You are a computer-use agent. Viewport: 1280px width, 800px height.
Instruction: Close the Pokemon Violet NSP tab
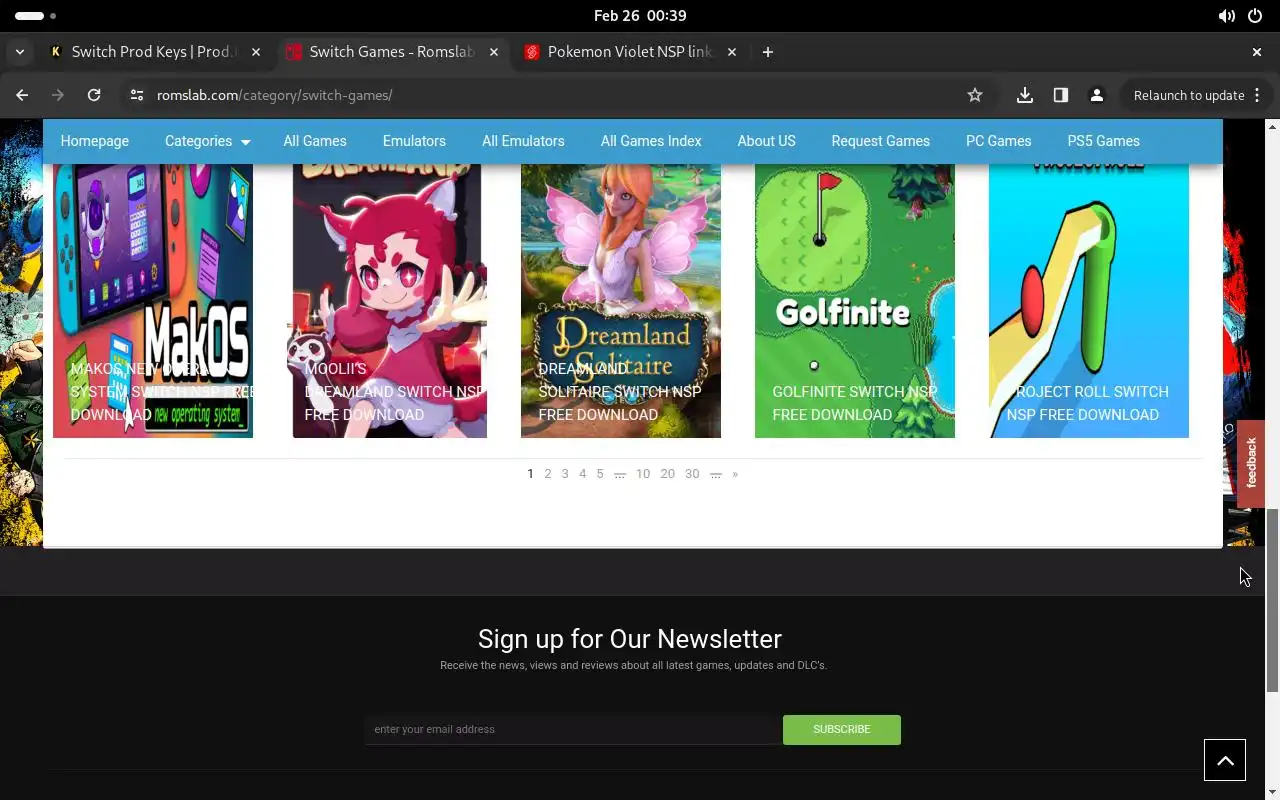(732, 52)
